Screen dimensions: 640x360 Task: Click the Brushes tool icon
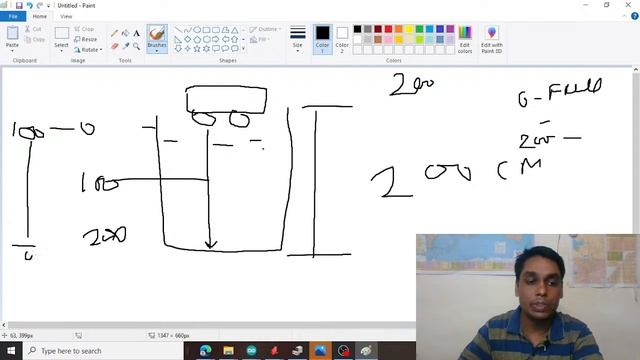[157, 33]
